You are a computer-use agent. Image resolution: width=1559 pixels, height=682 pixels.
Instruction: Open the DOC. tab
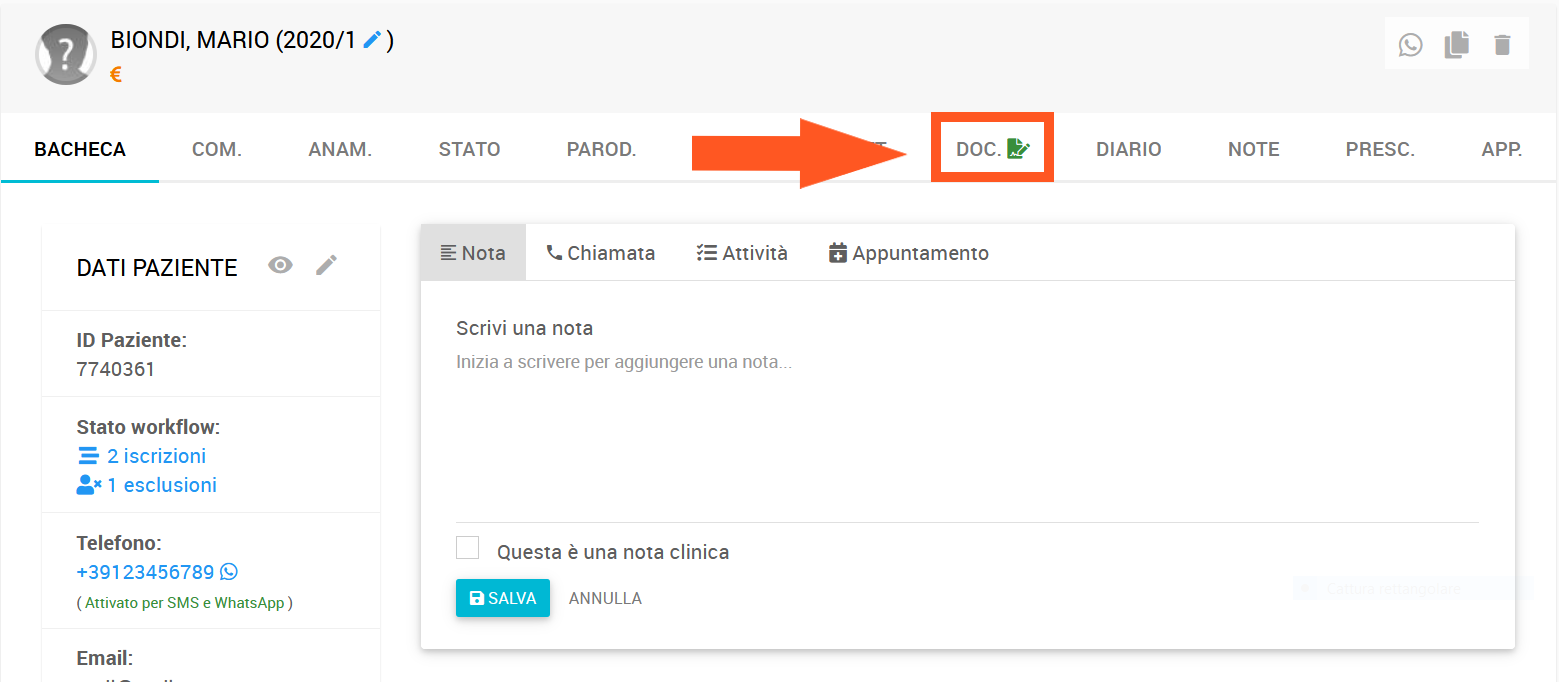pyautogui.click(x=992, y=149)
